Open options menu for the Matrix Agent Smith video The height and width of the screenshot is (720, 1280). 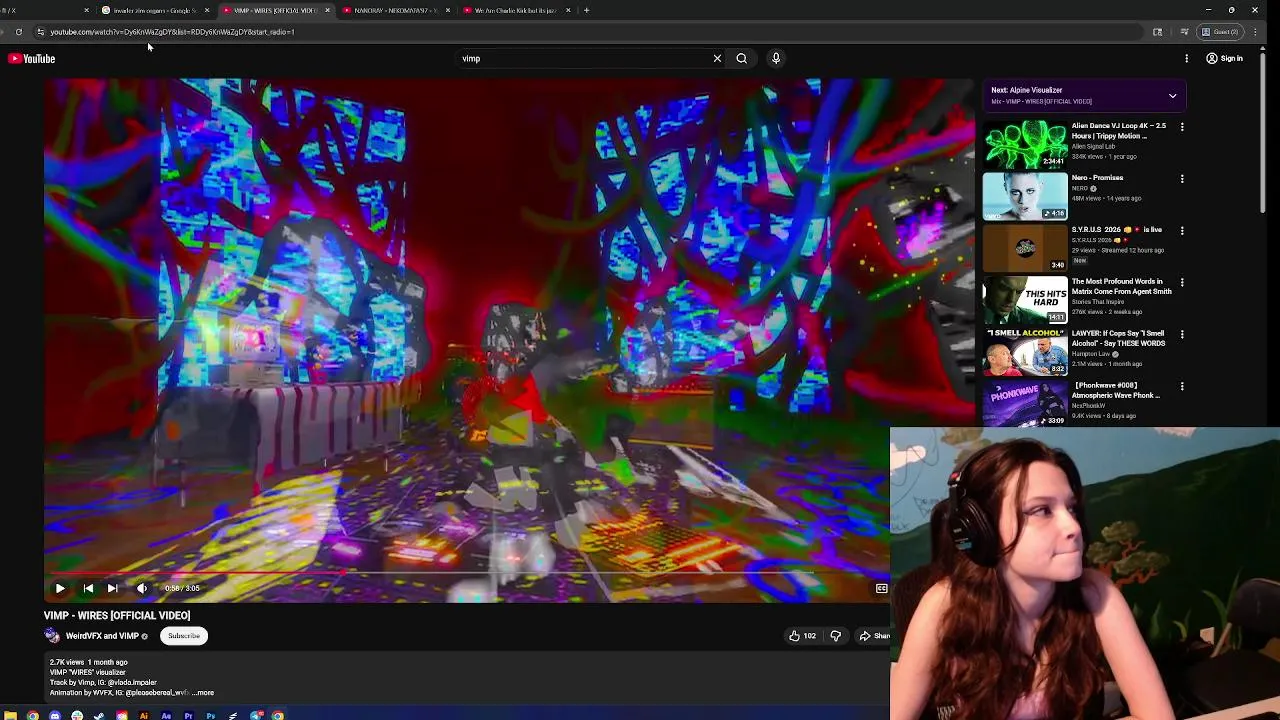(x=1182, y=283)
